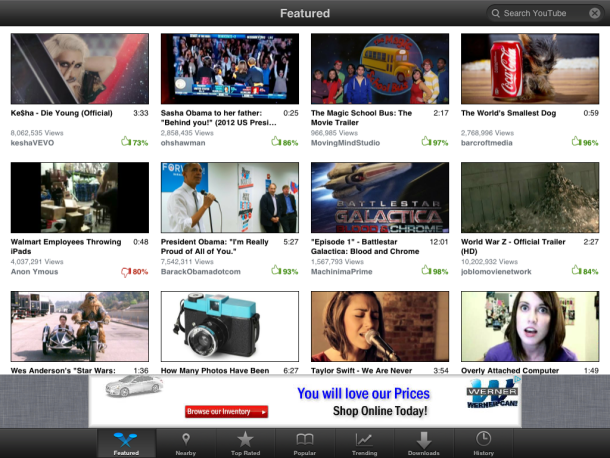610x458 pixels.
Task: Click the 'Ke$ha - Die Young (Official)' title
Action: pos(61,113)
